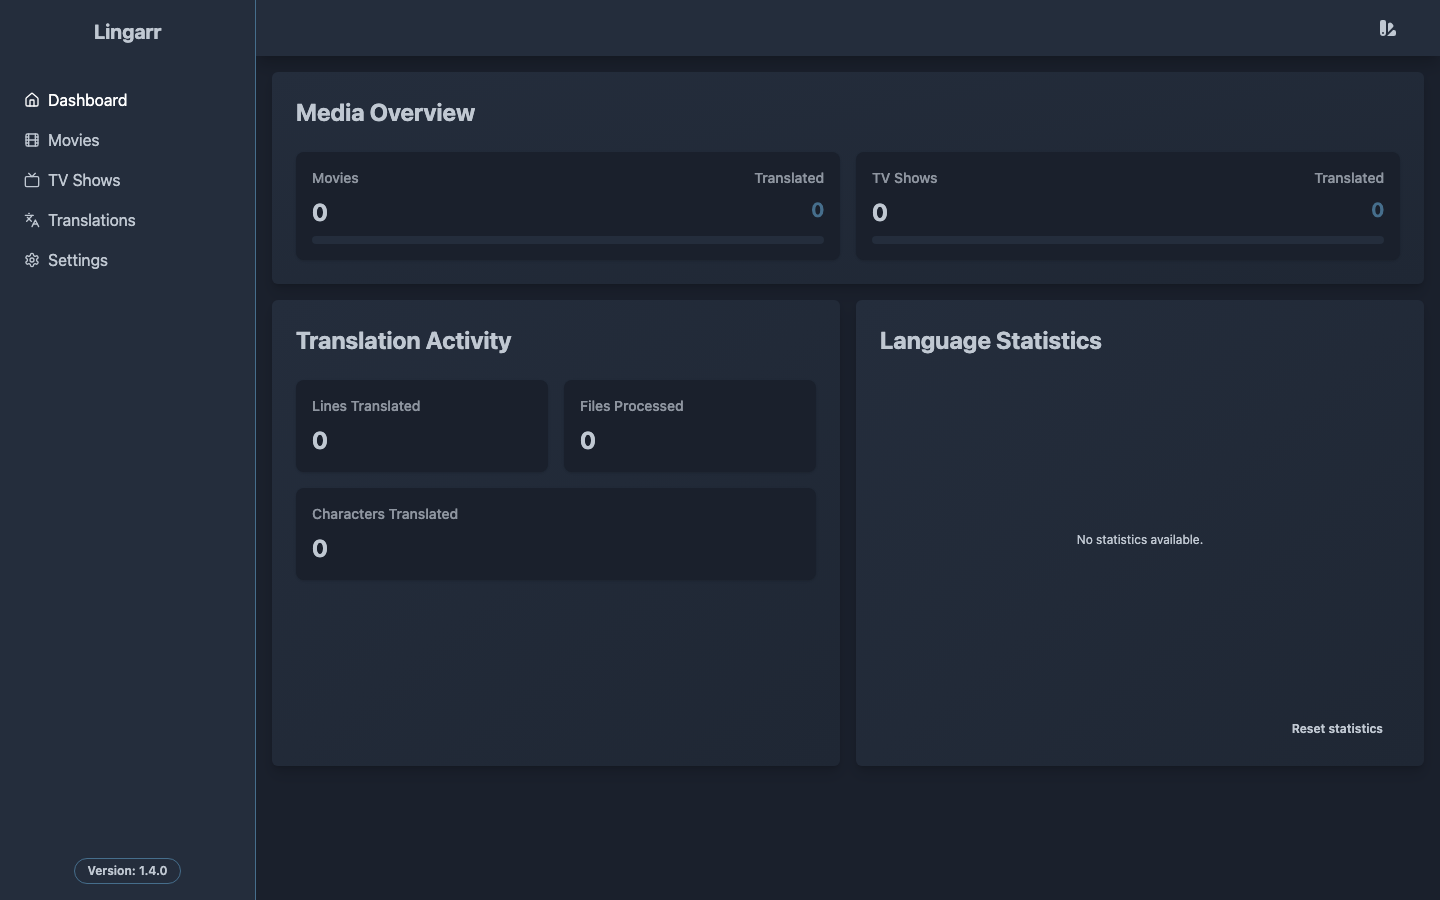
Task: Click the Files Processed value 0
Action: (588, 441)
